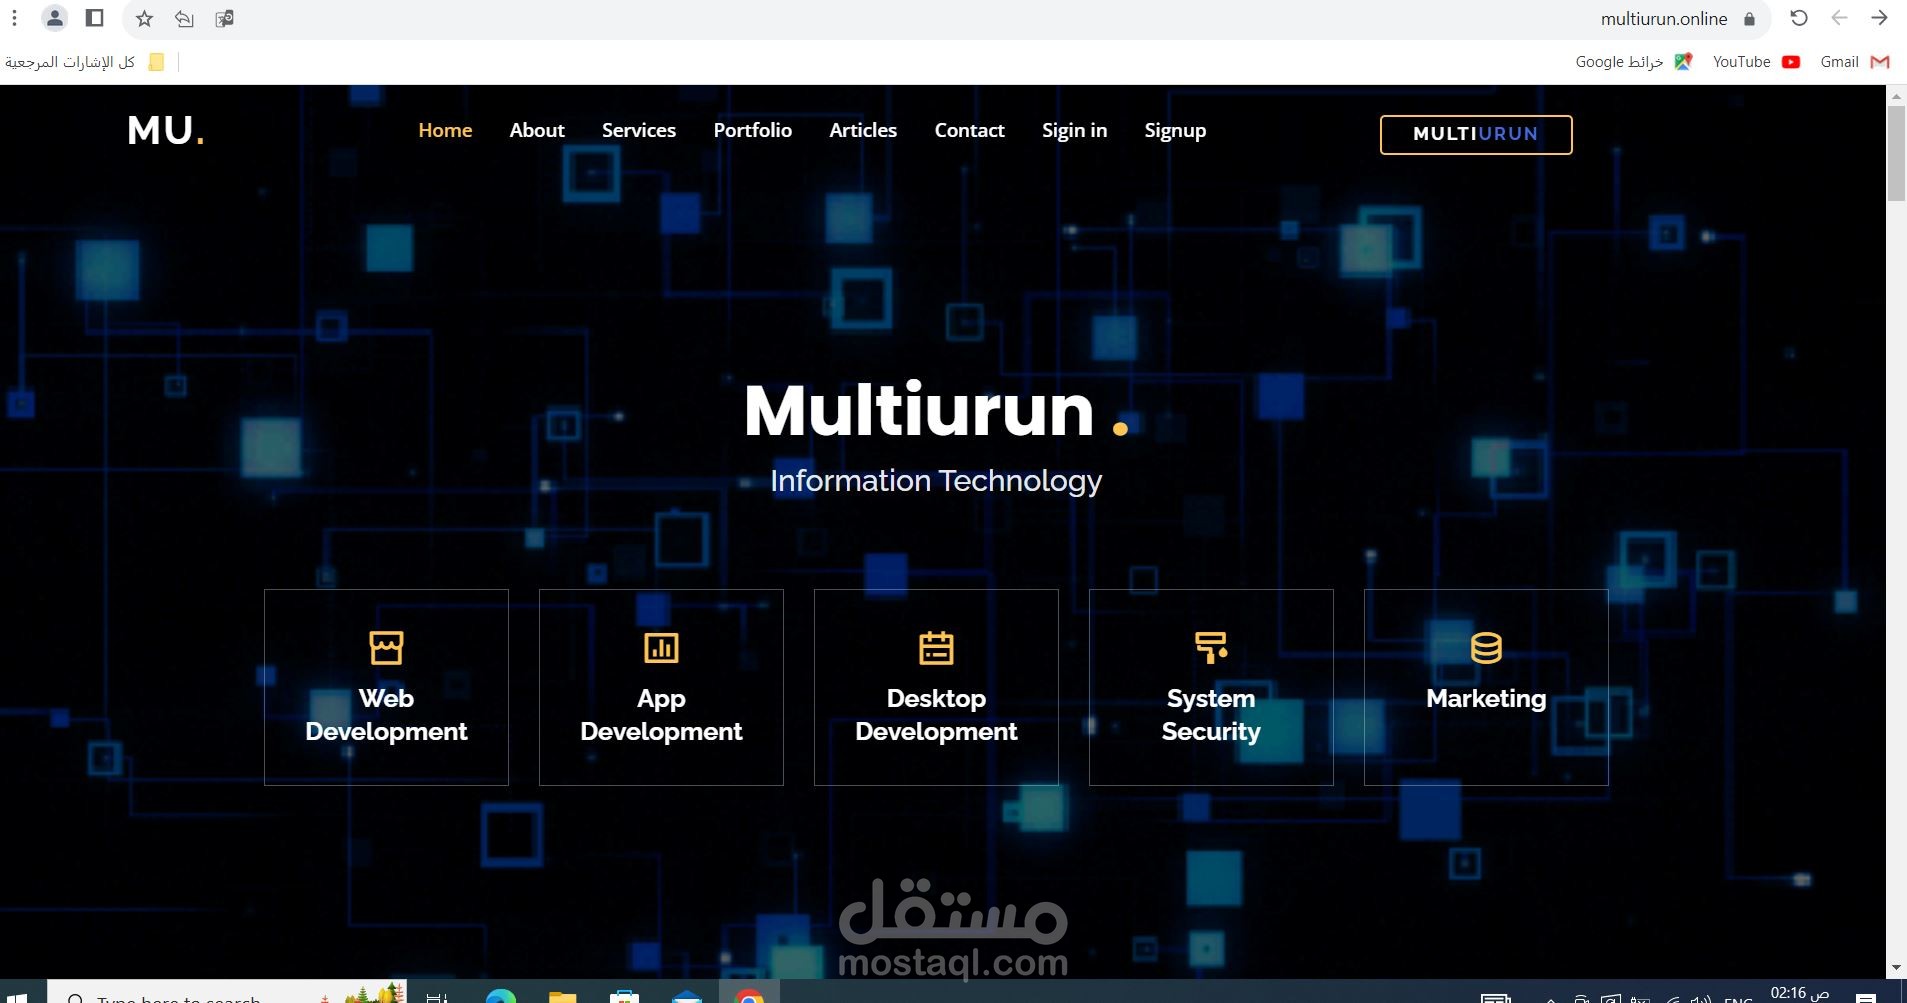
Task: Click the App Development bar chart icon
Action: point(660,648)
